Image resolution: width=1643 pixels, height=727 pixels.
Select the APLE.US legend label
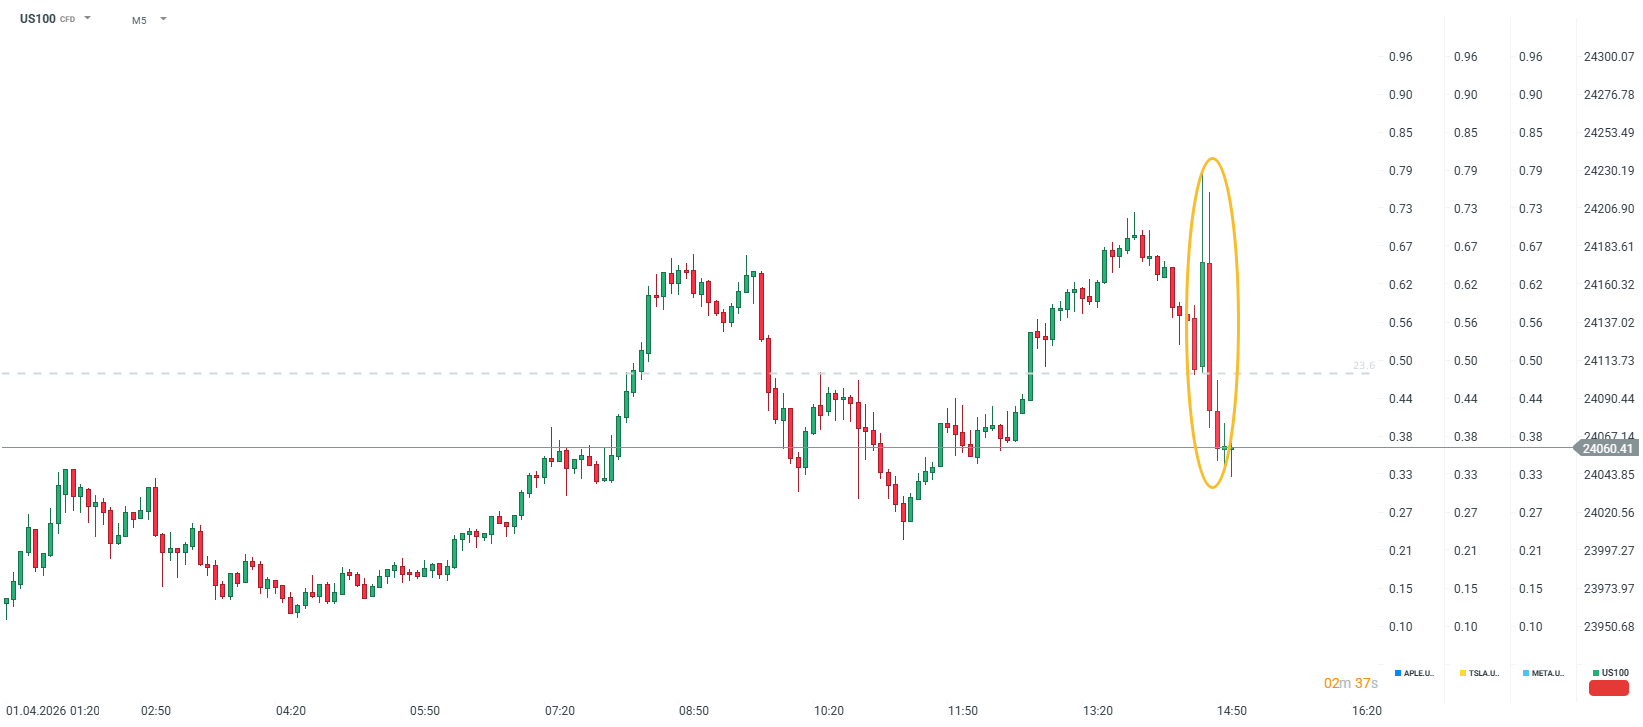coord(1419,673)
